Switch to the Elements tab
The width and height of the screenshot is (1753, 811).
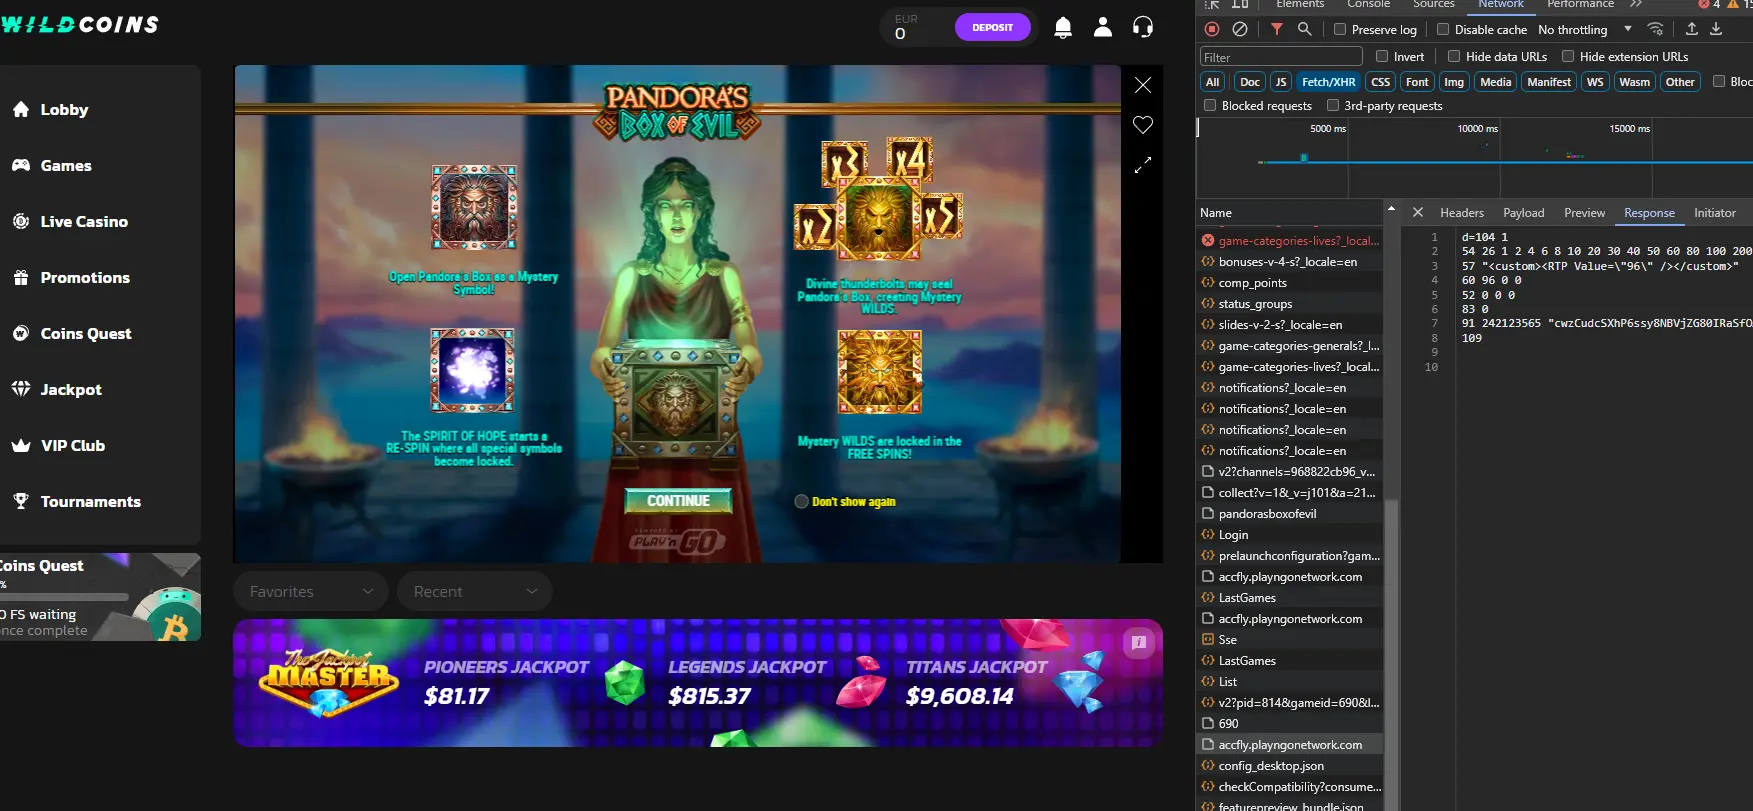pyautogui.click(x=1300, y=4)
